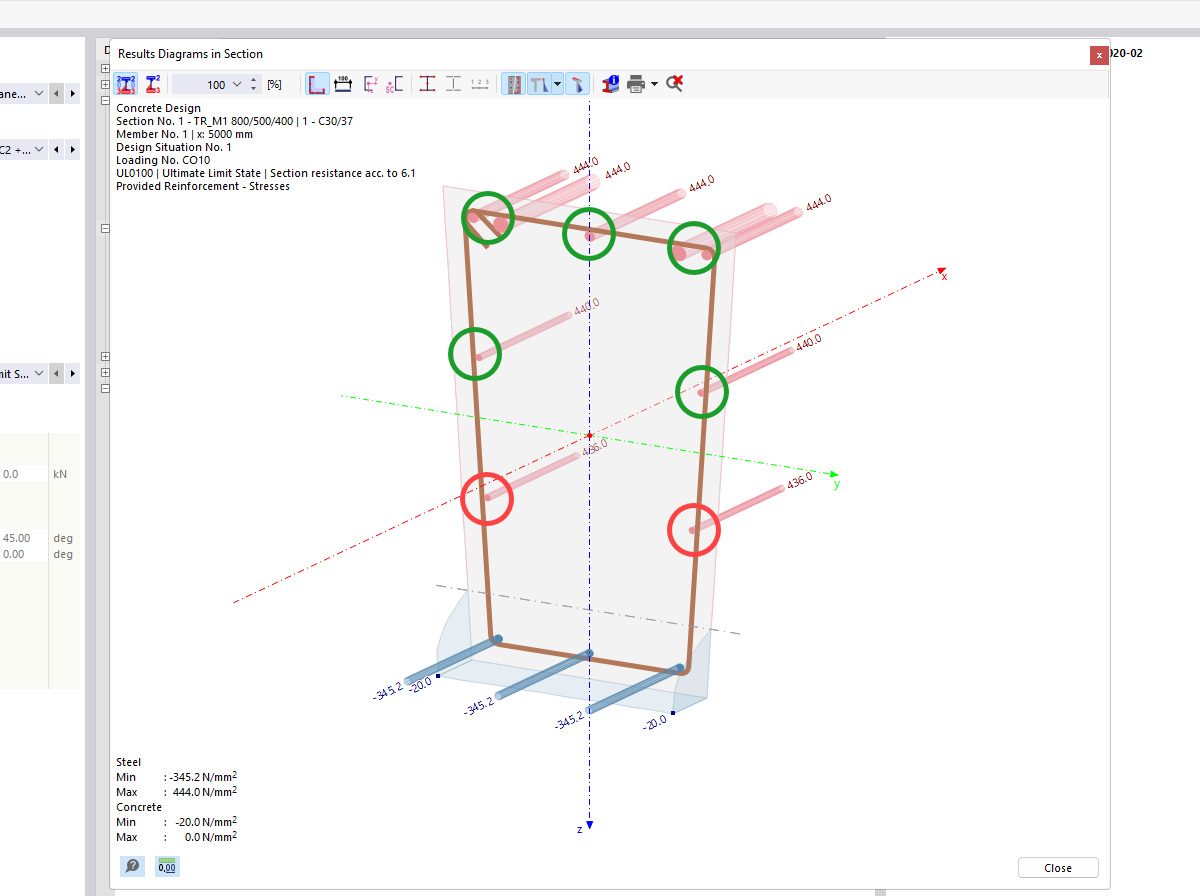Click the 0.0 kN value cell
This screenshot has height=896, width=1200.
point(23,474)
